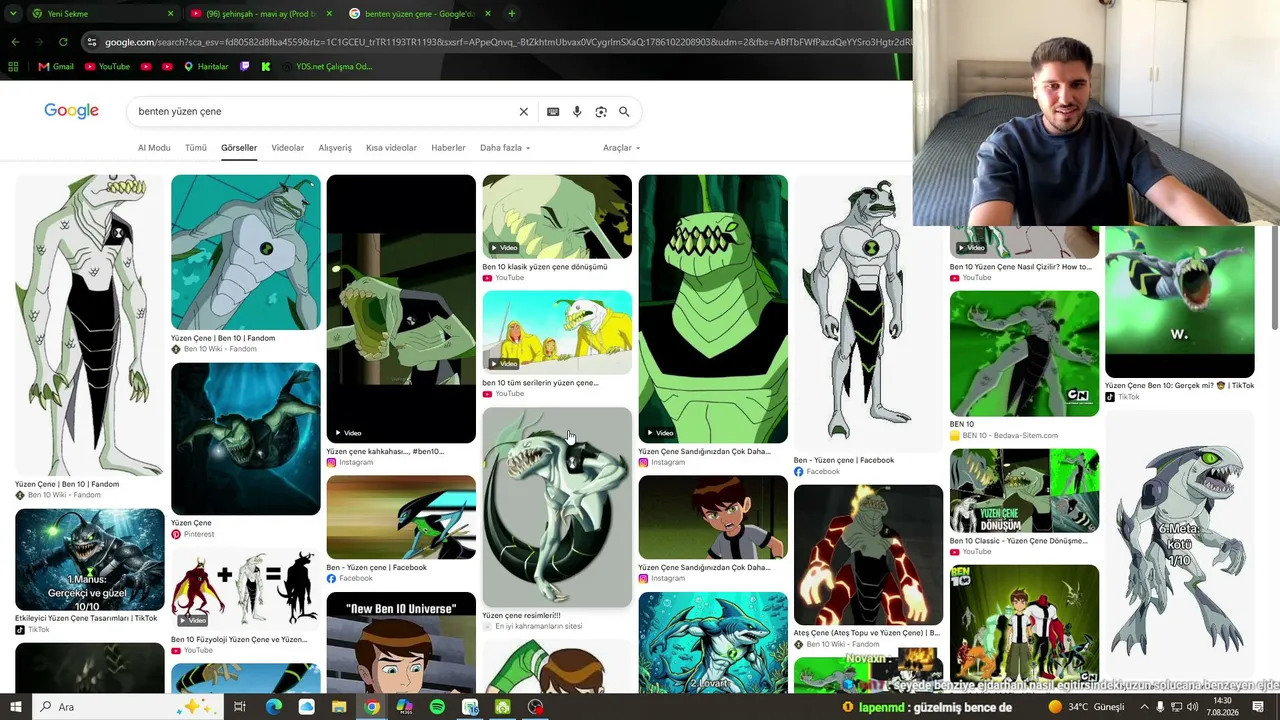
Task: Open 'Ben 10 Füzyoloji Yüzen Çene ve Yüzen...' link
Action: pos(239,640)
